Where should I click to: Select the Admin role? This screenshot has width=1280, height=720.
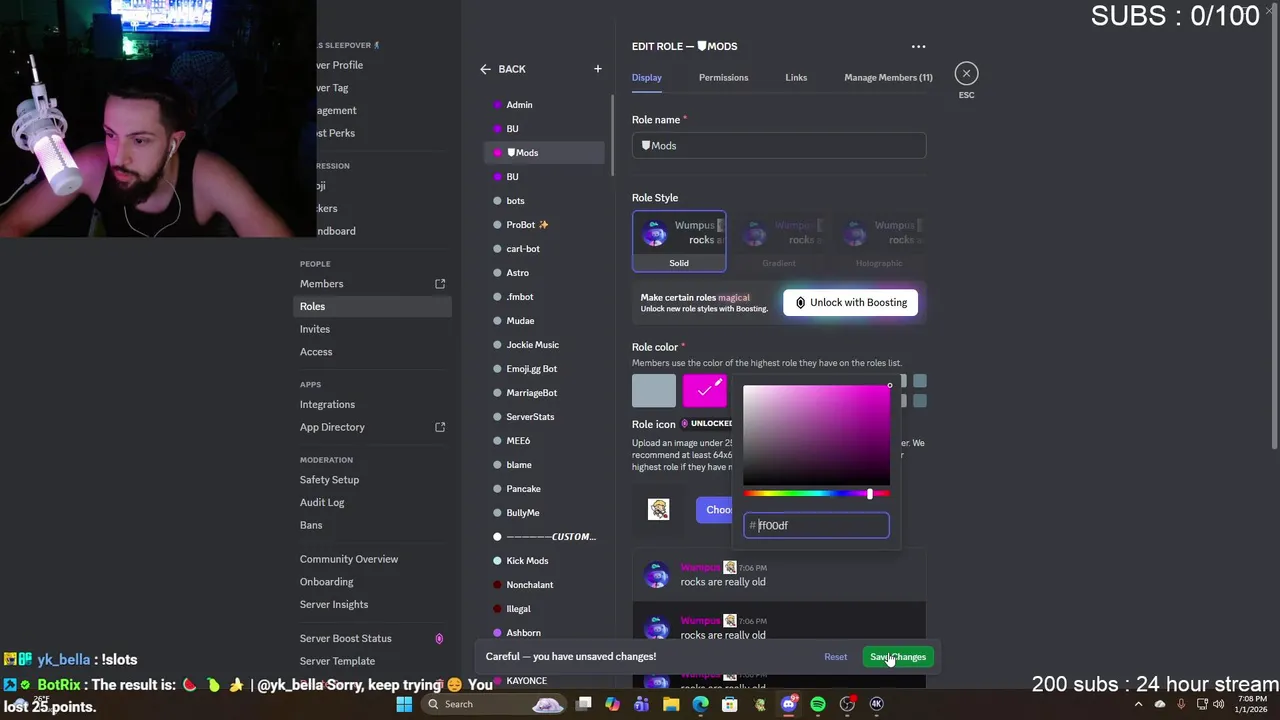(x=545, y=105)
